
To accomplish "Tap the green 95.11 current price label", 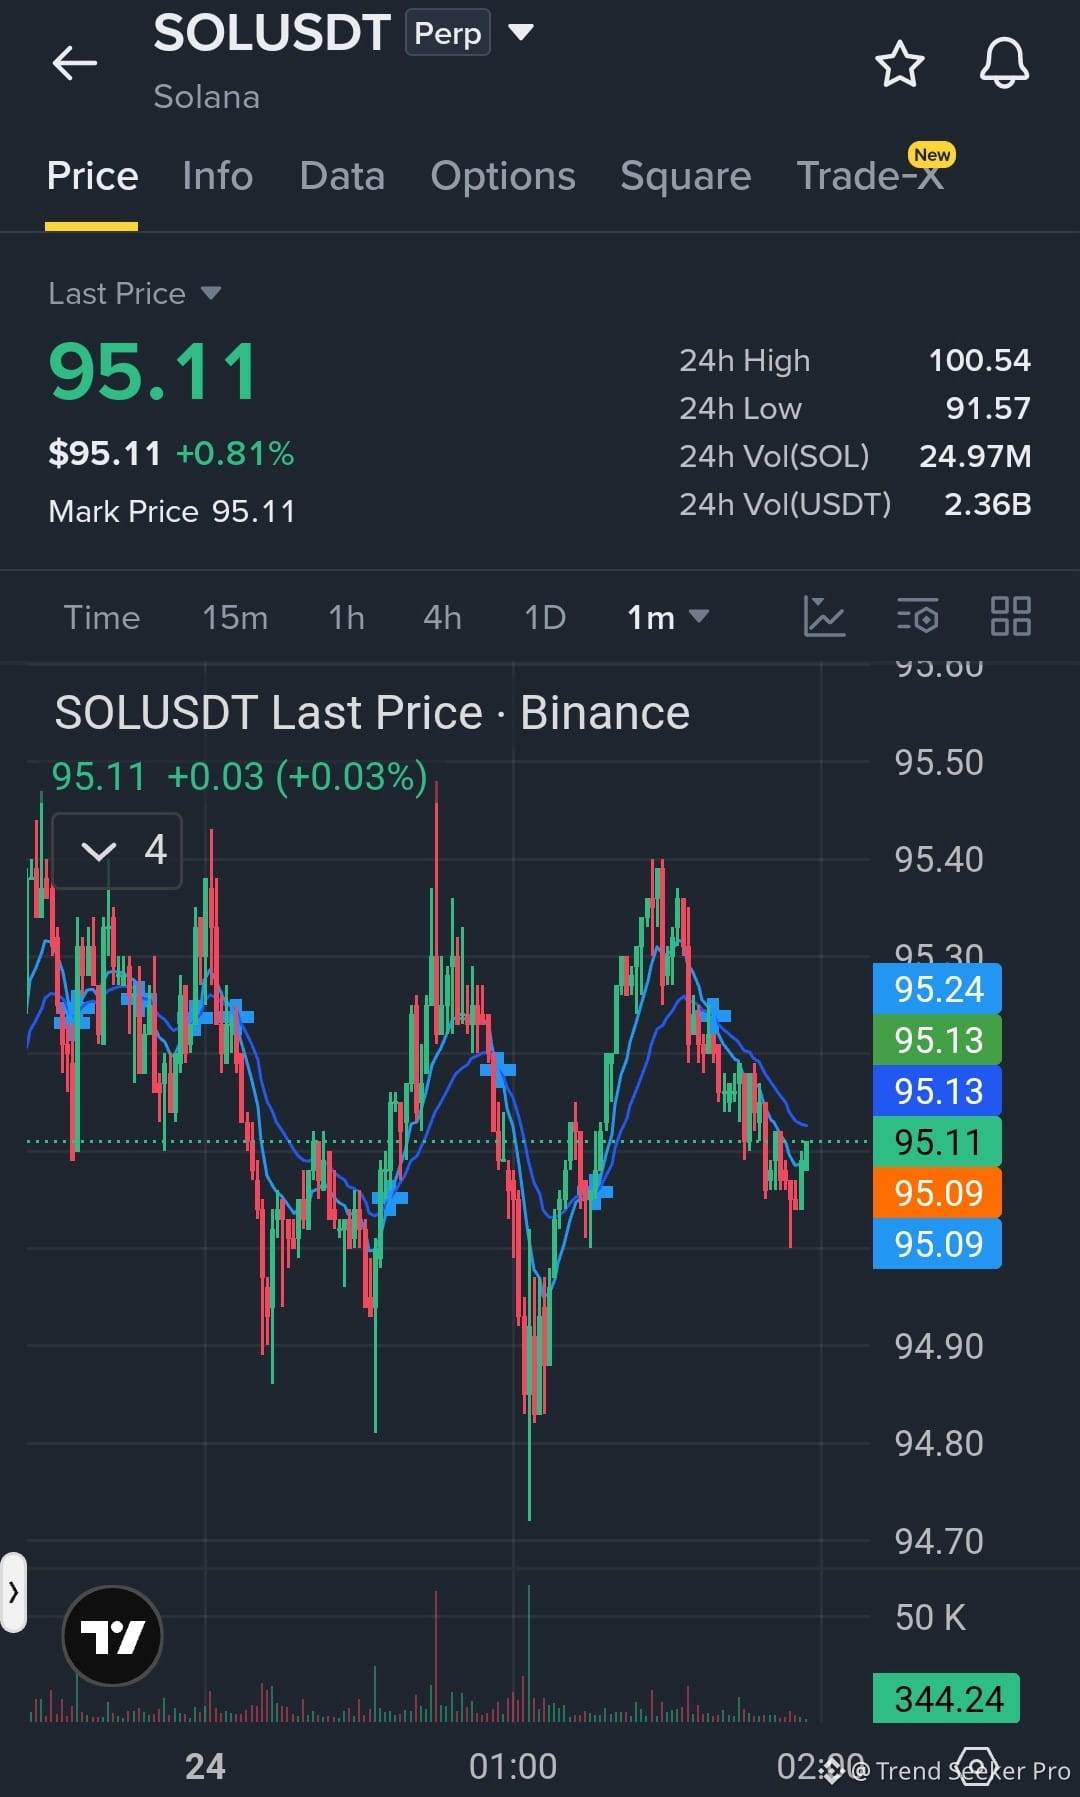I will 937,1142.
